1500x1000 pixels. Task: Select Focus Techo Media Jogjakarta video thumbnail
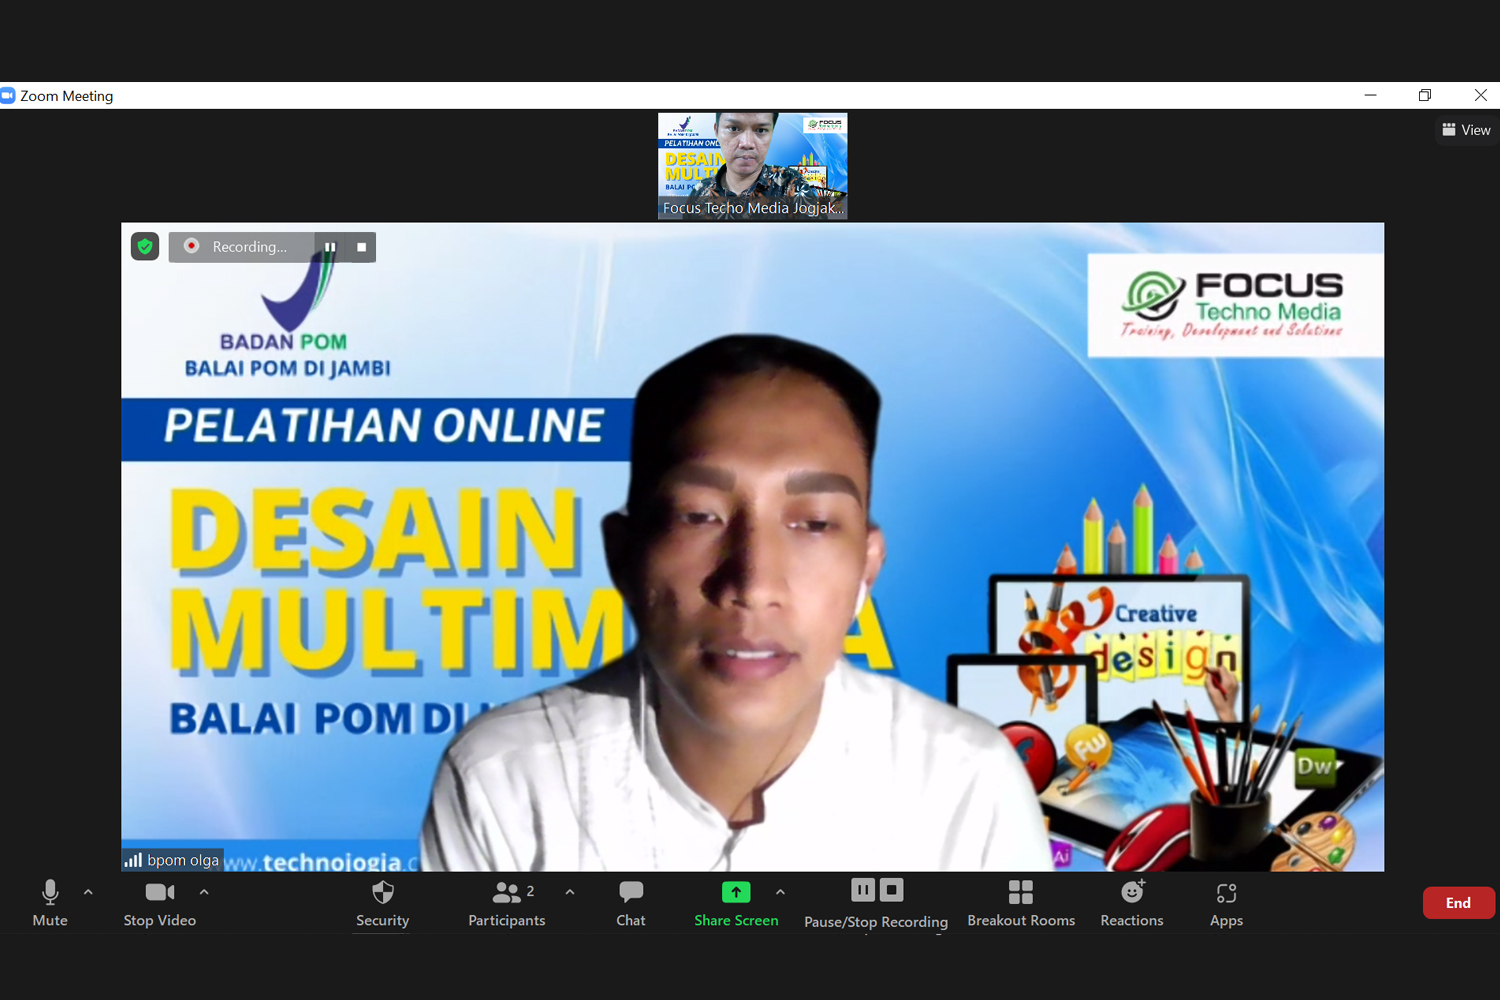point(752,166)
